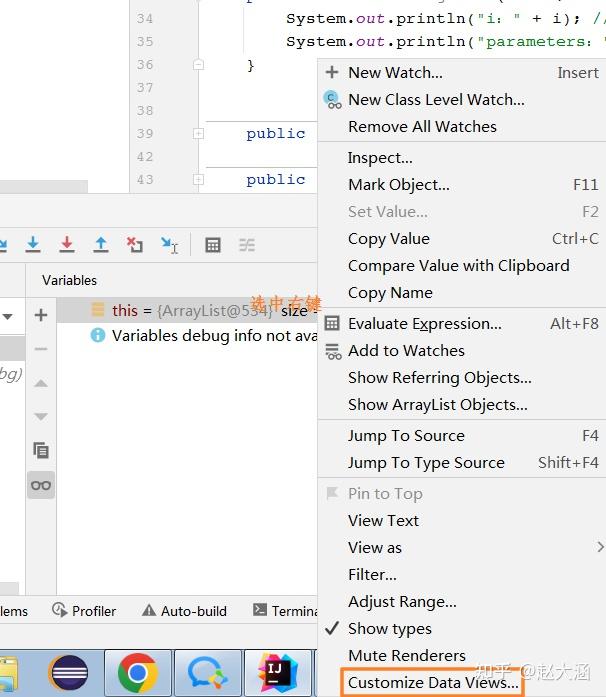The height and width of the screenshot is (697, 606).
Task: Open the Auto-build tool window tab
Action: tap(184, 611)
